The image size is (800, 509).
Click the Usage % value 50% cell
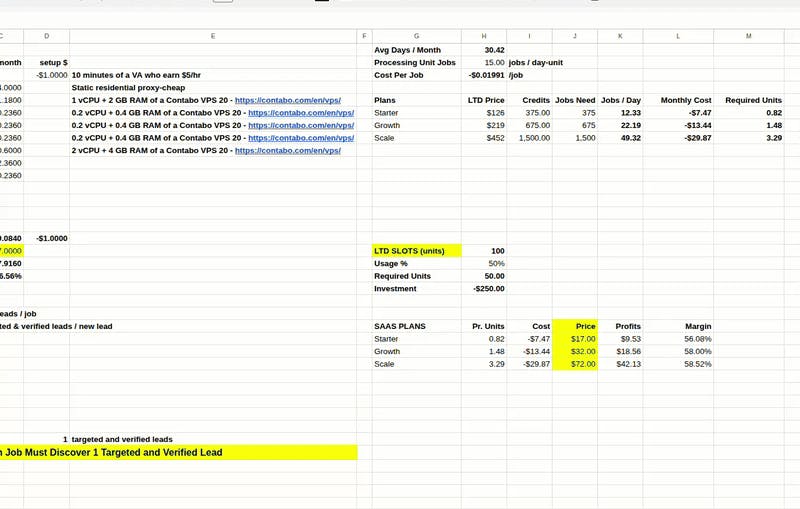tap(484, 264)
